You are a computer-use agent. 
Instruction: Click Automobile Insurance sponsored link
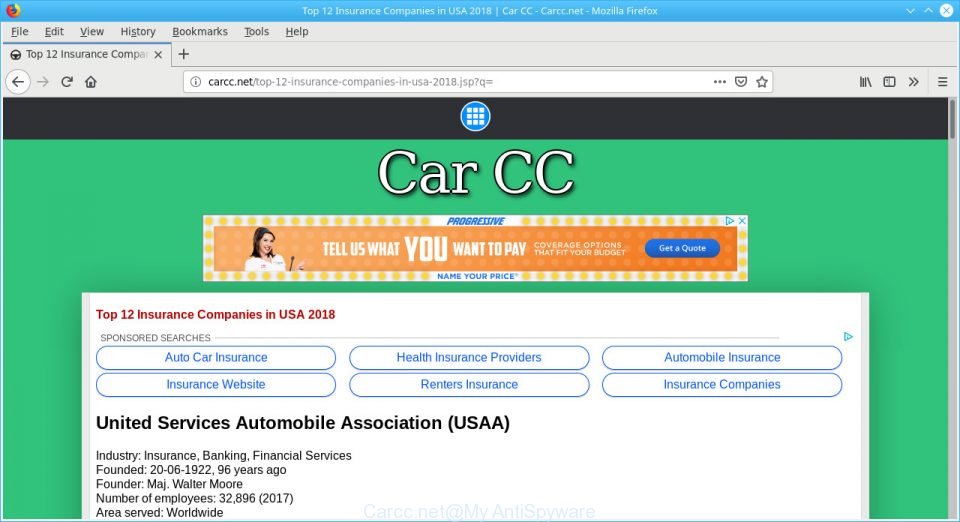click(722, 357)
